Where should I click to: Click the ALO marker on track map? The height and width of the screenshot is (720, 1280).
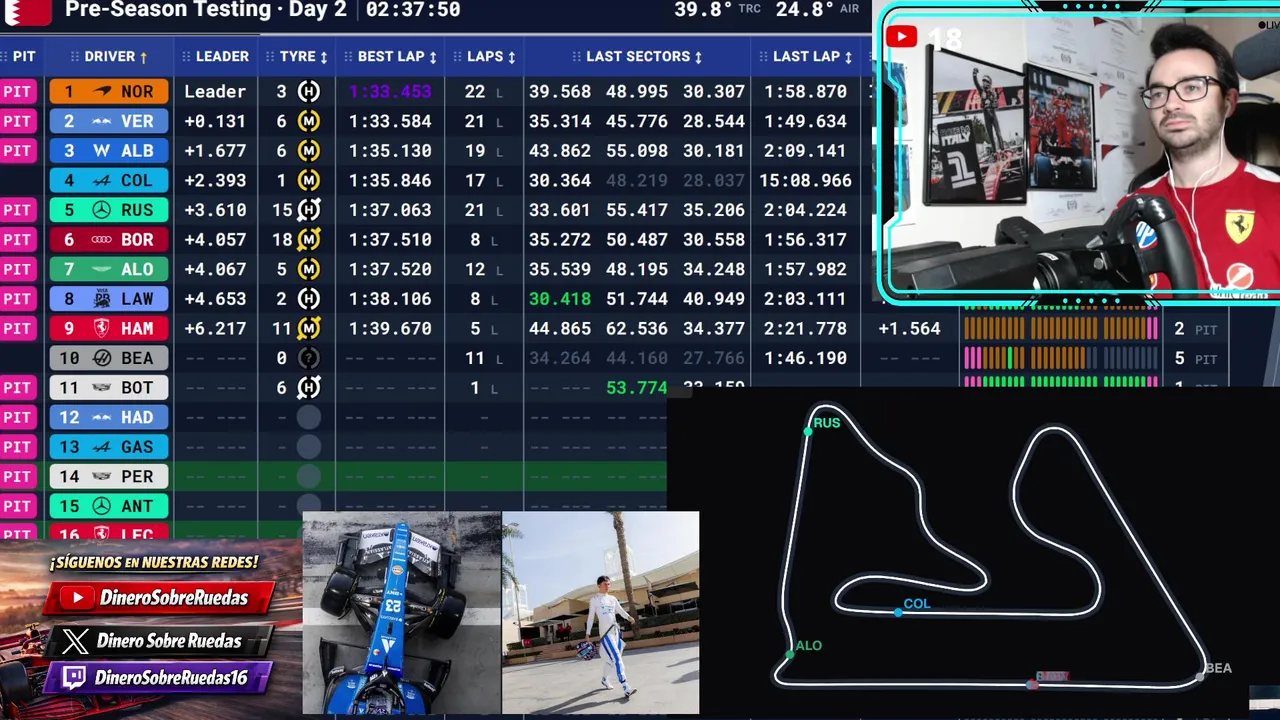point(790,654)
